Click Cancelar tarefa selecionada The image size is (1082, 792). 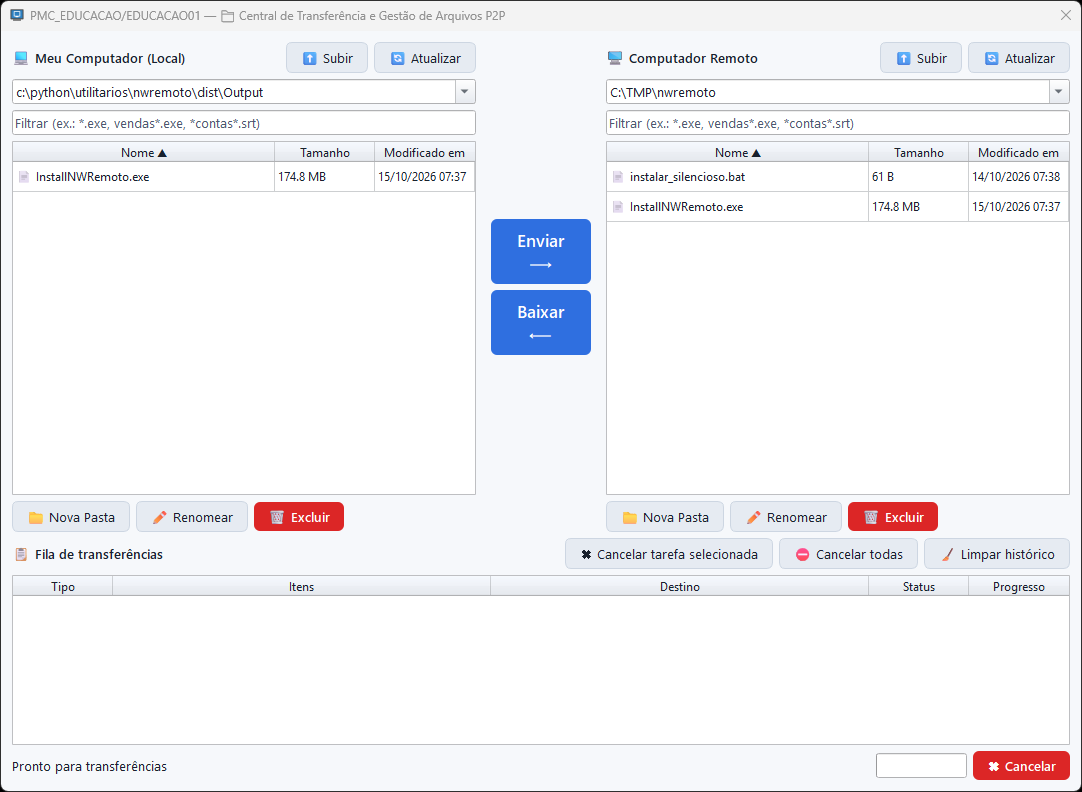669,554
